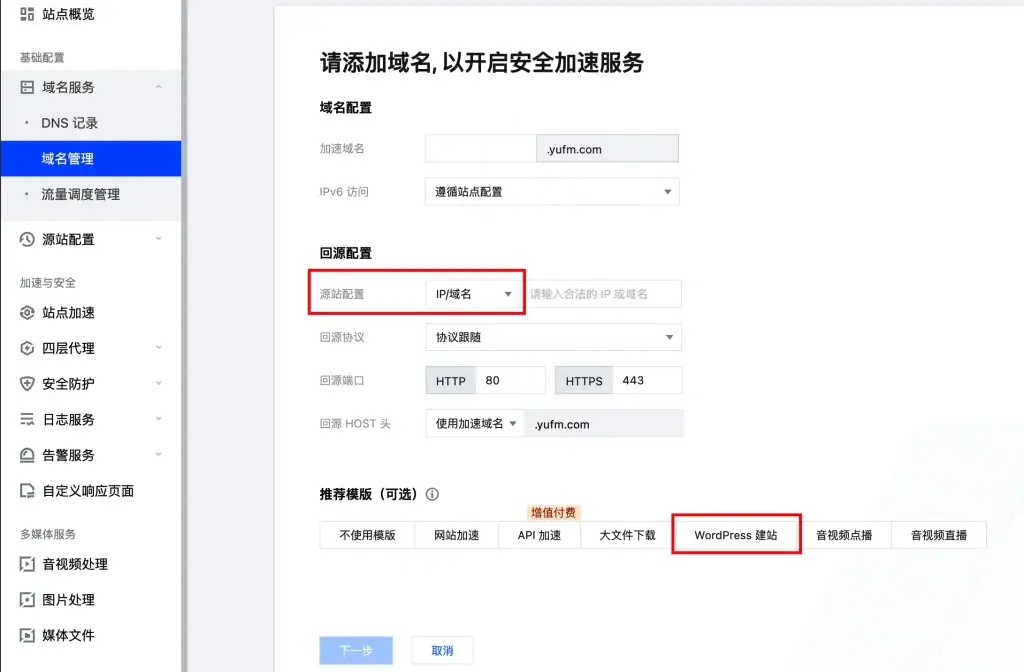The image size is (1024, 672).
Task: Expand the 回源协议 协议跟随 dropdown
Action: [552, 337]
